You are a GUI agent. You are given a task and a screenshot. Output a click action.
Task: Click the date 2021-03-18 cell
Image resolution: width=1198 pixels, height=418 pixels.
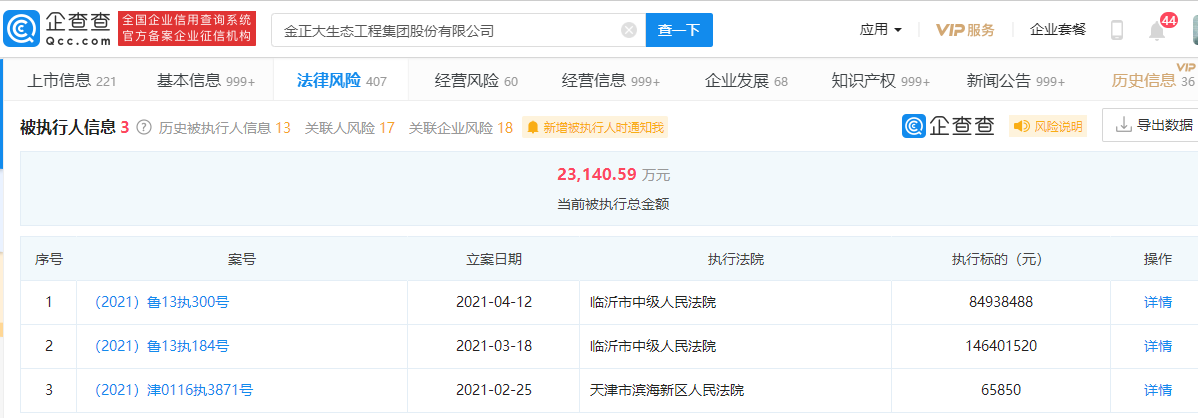[494, 346]
